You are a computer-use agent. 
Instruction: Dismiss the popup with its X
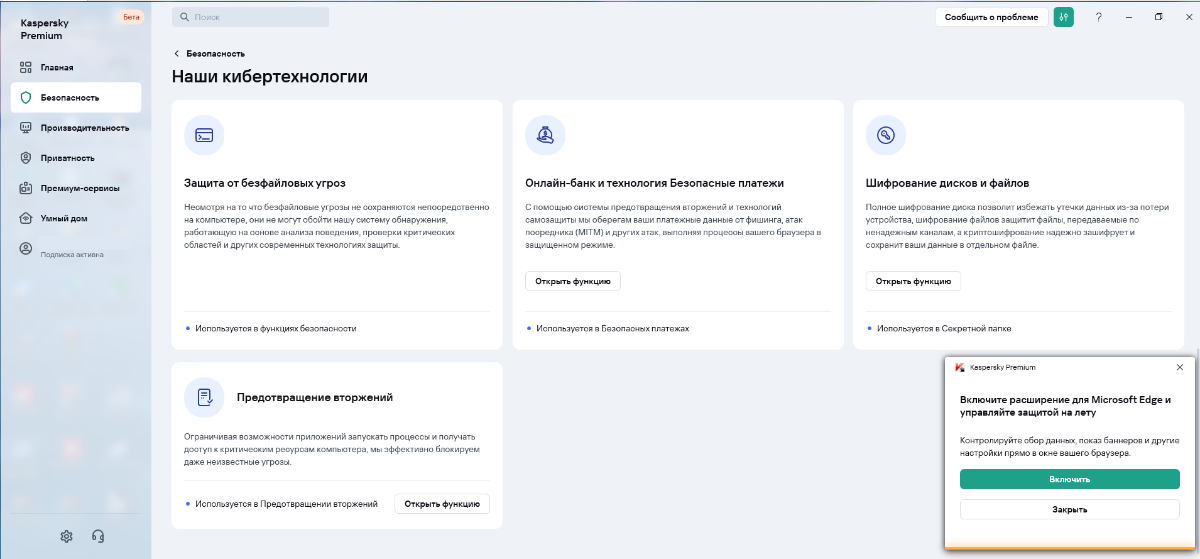pyautogui.click(x=1179, y=367)
